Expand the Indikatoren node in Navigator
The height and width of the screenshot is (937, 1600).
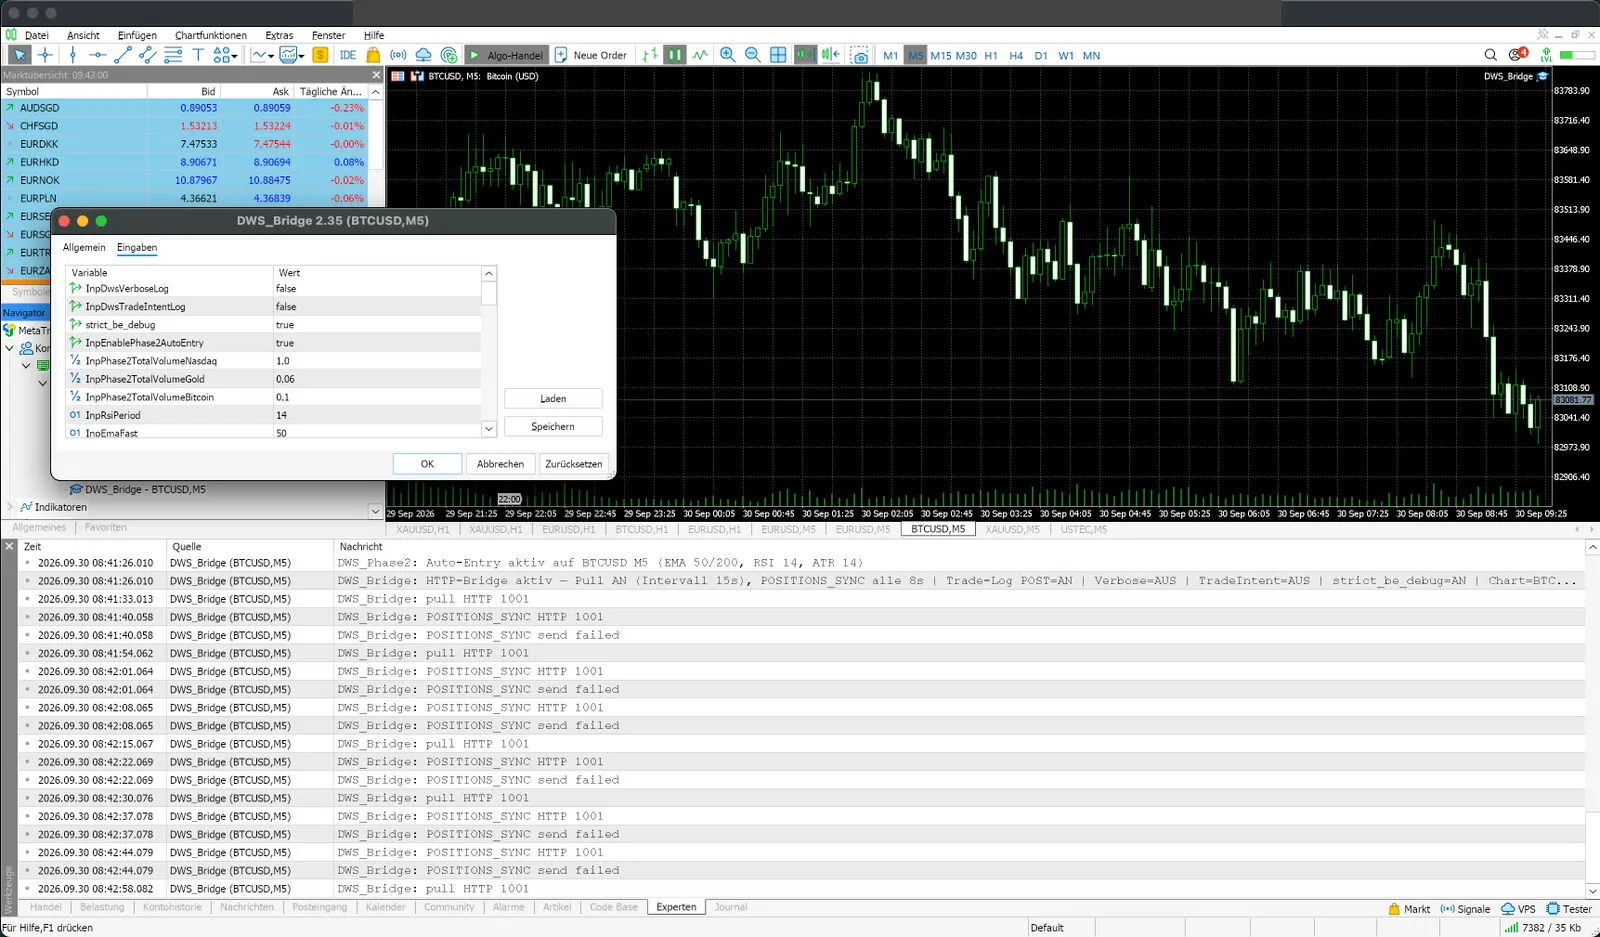pyautogui.click(x=10, y=507)
